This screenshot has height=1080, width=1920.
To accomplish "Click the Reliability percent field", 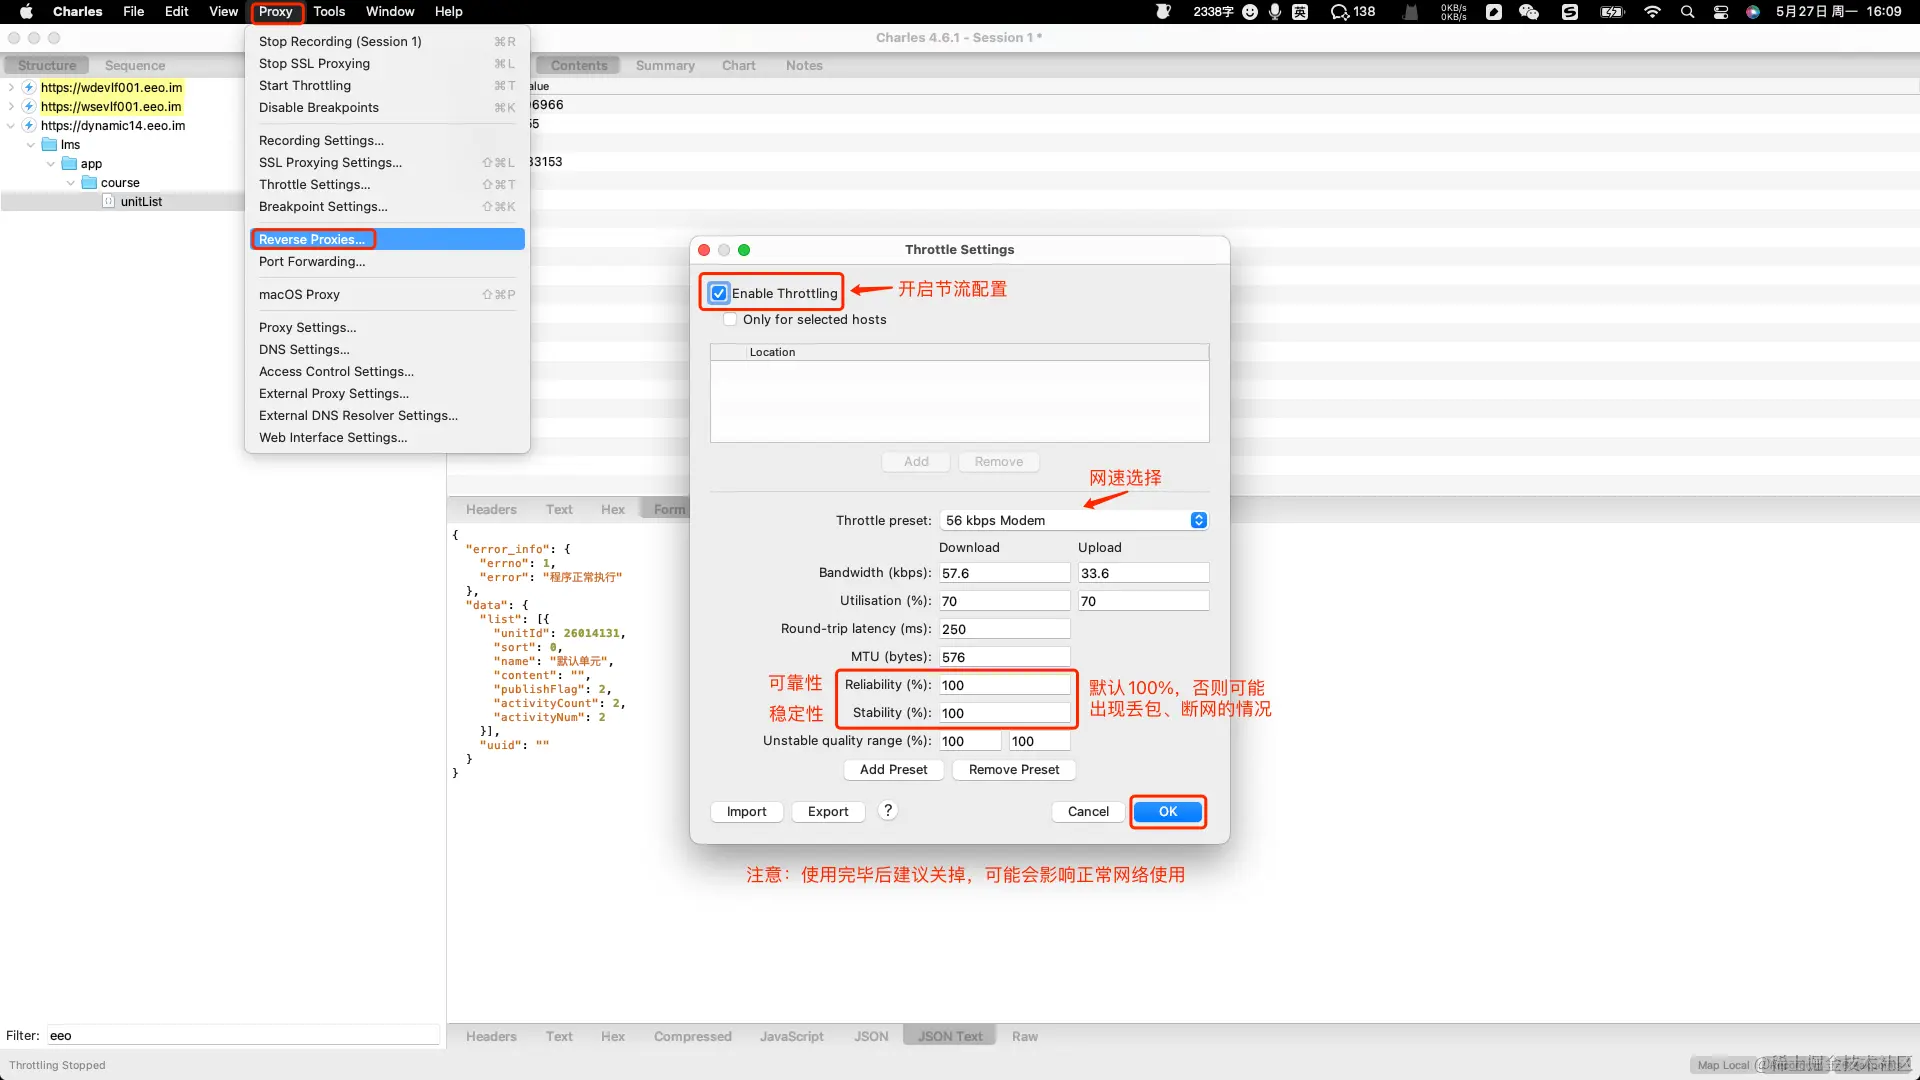I will pos(1004,685).
